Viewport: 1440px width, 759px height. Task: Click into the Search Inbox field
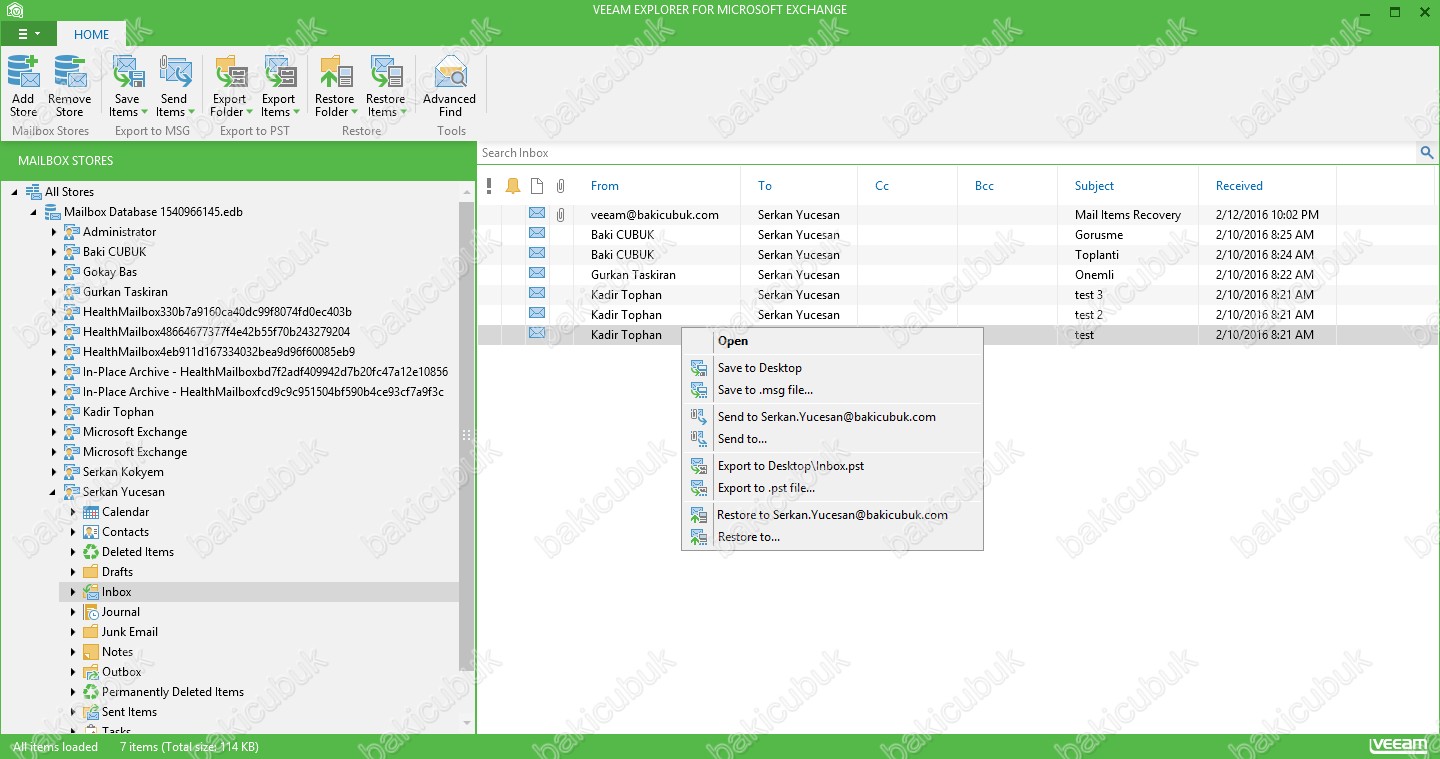[x=947, y=153]
